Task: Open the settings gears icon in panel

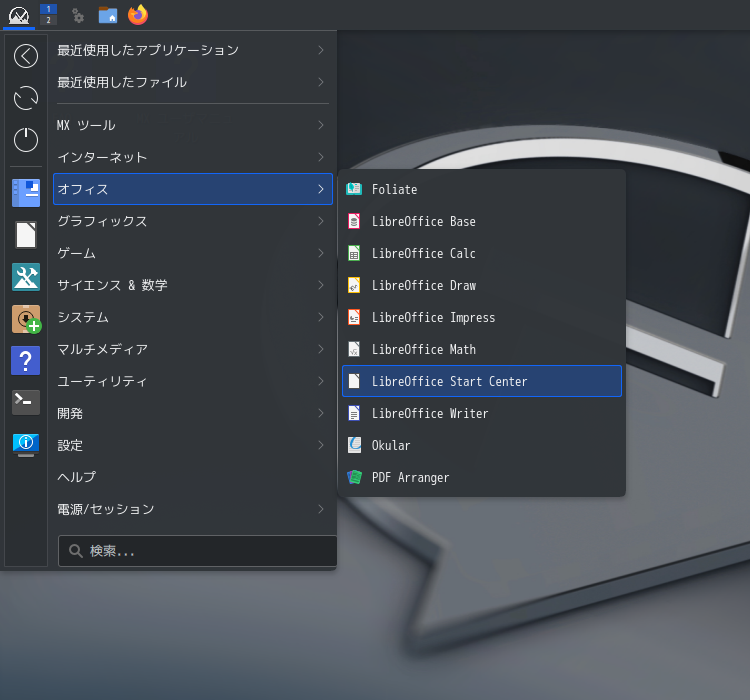Action: (x=77, y=15)
